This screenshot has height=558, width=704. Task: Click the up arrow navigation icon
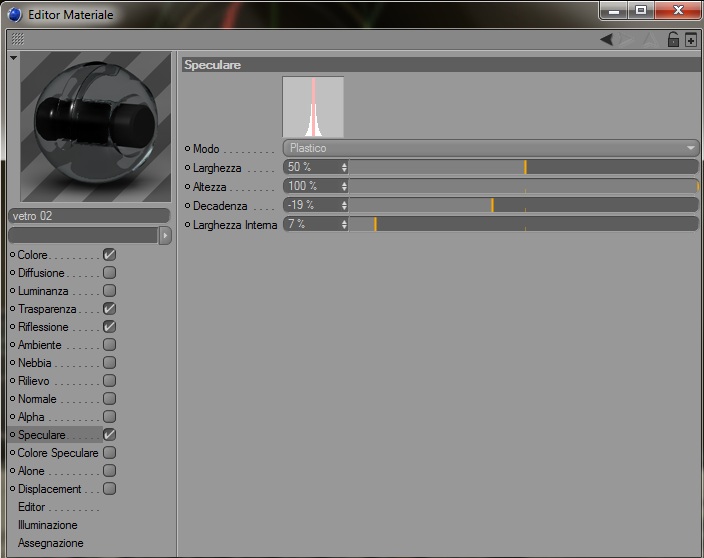tap(649, 40)
